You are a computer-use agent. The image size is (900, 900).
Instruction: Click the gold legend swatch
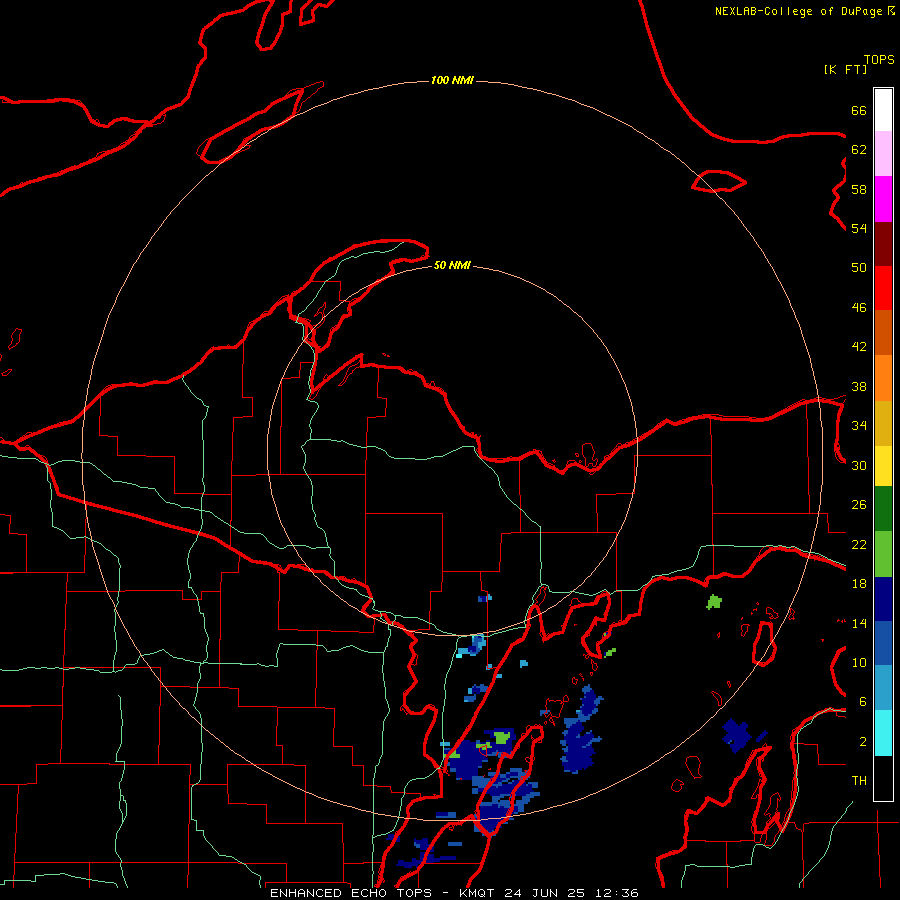click(883, 423)
